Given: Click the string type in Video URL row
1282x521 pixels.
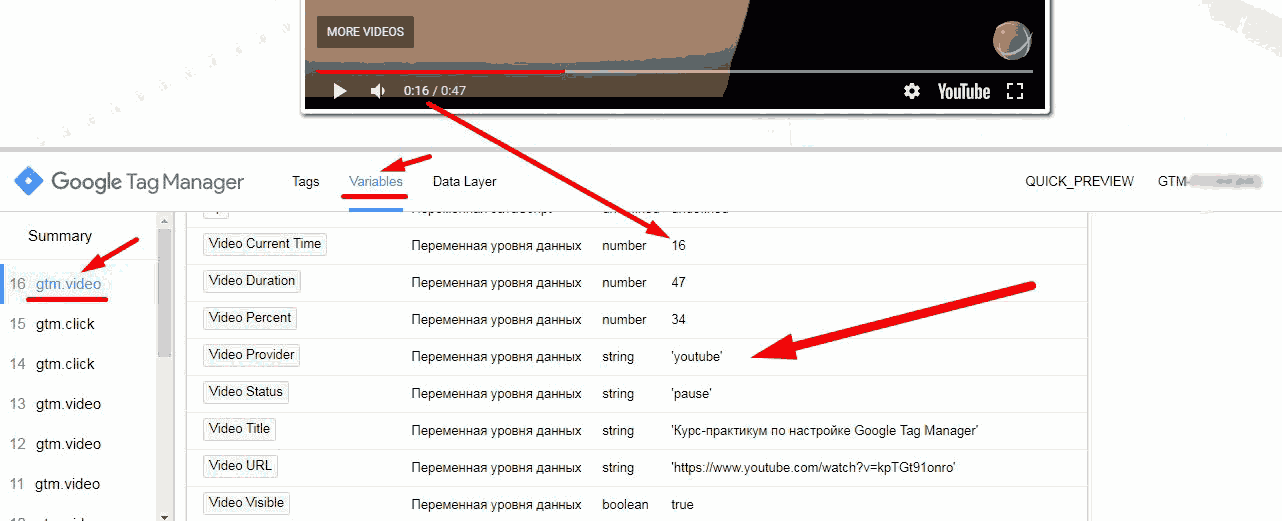Looking at the screenshot, I should pos(618,468).
